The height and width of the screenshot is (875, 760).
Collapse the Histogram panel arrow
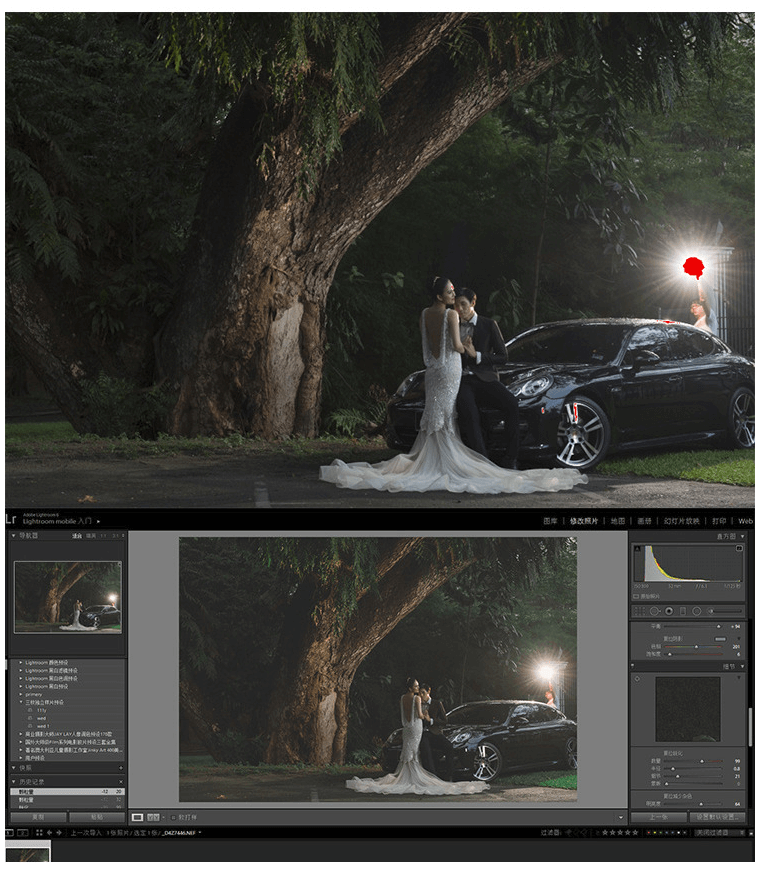tap(743, 536)
